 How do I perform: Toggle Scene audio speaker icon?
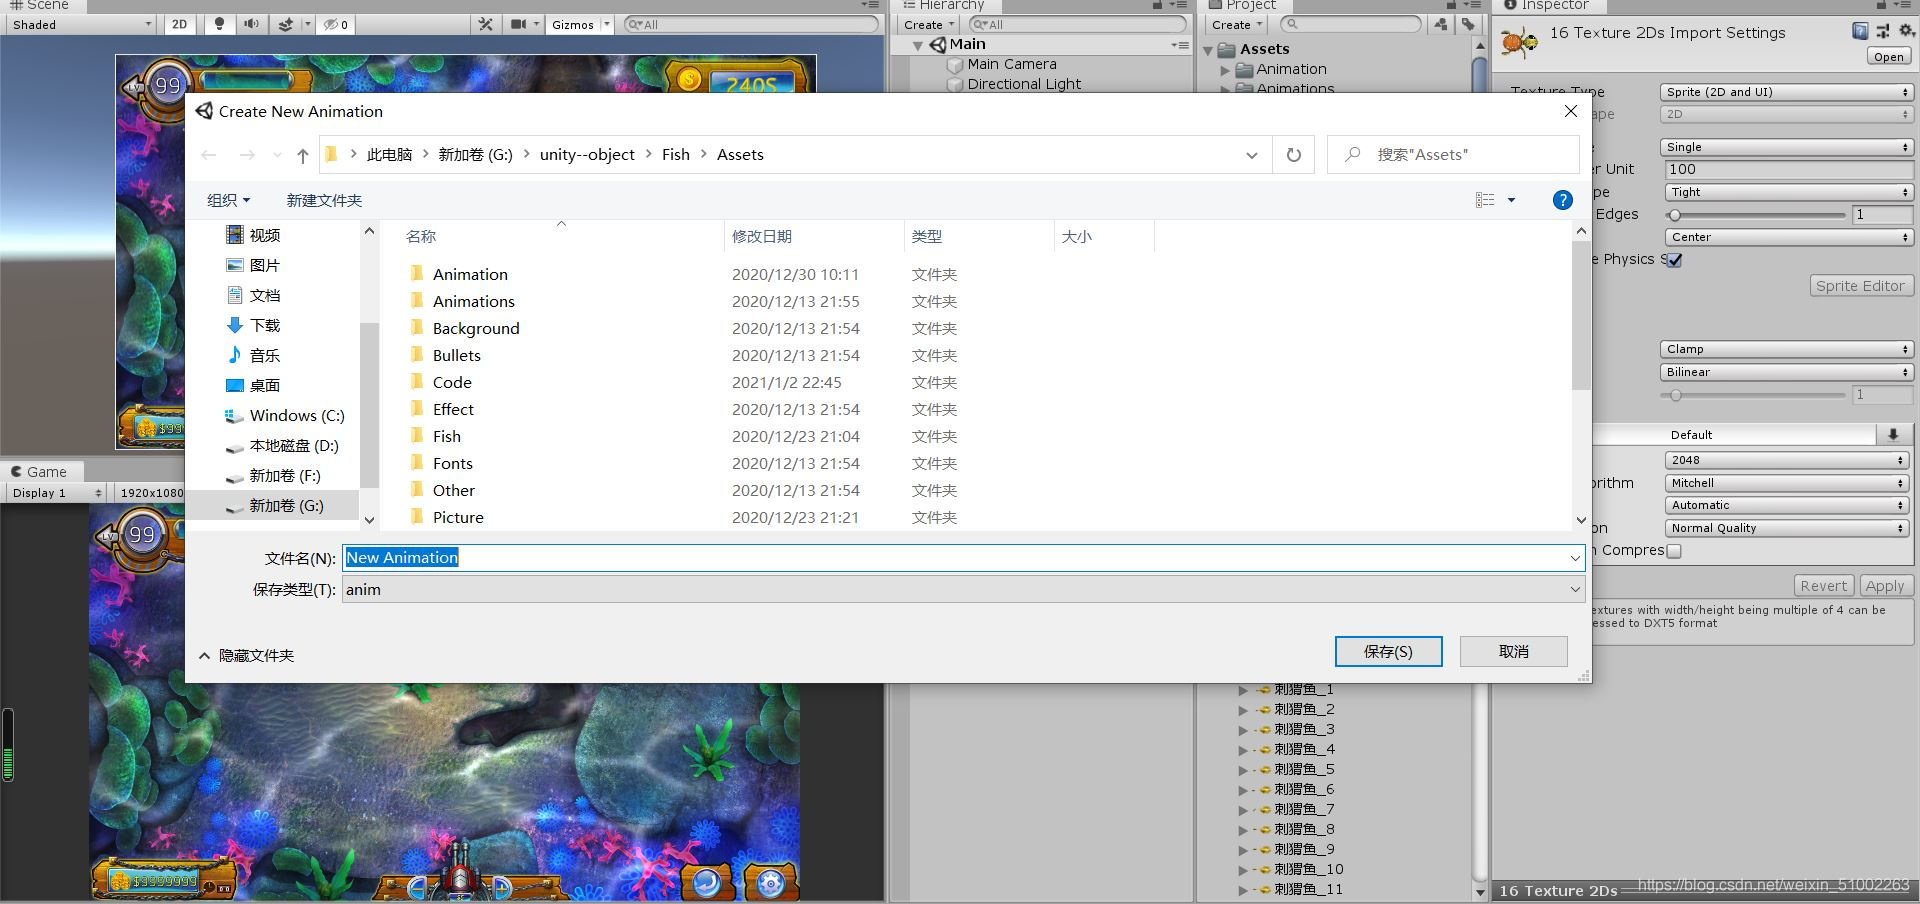(251, 24)
